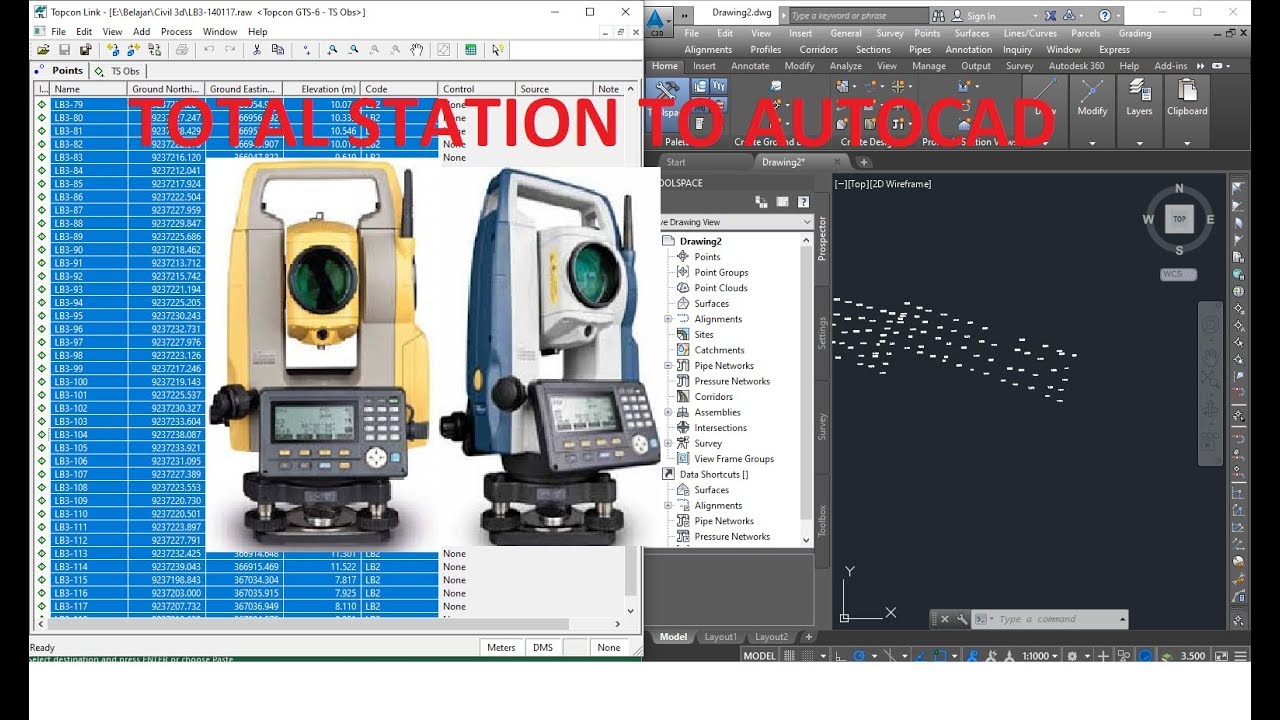Click the Meters status bar button
This screenshot has height=720, width=1280.
[x=501, y=648]
